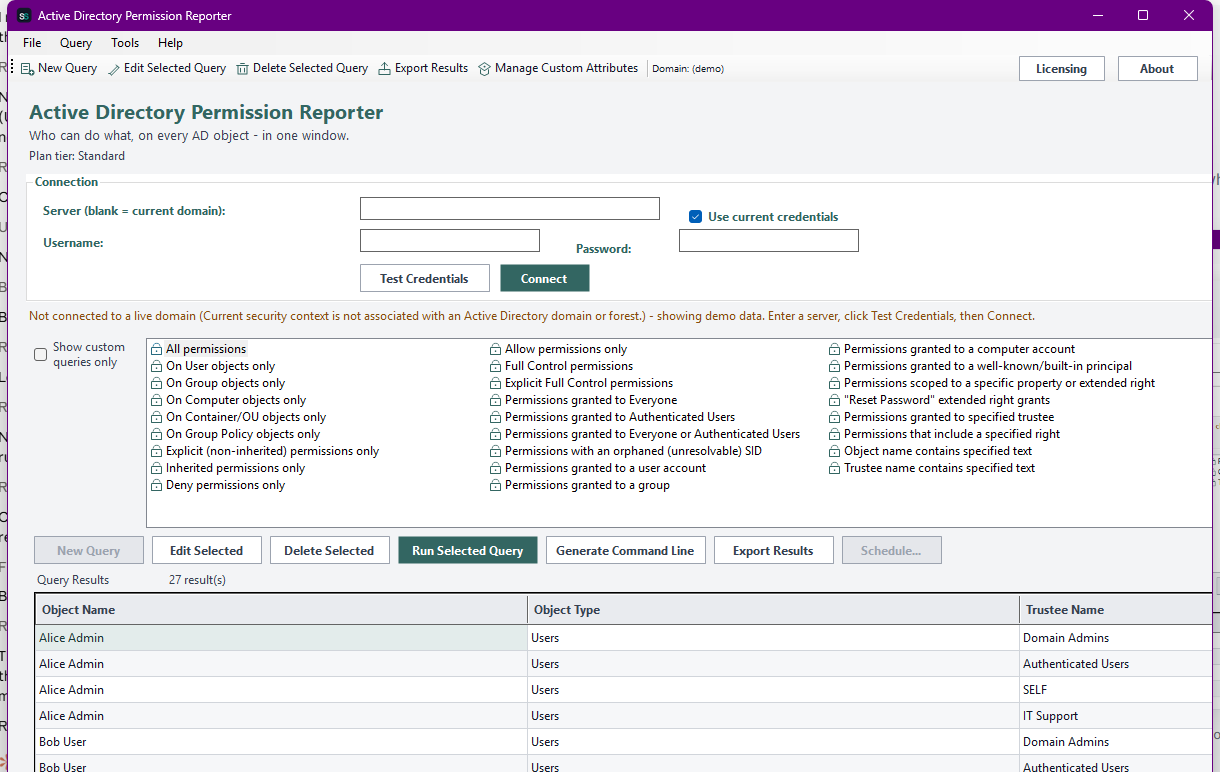Select the Alice Admin row with Domain Admins trustee
1220x772 pixels.
(x=625, y=638)
